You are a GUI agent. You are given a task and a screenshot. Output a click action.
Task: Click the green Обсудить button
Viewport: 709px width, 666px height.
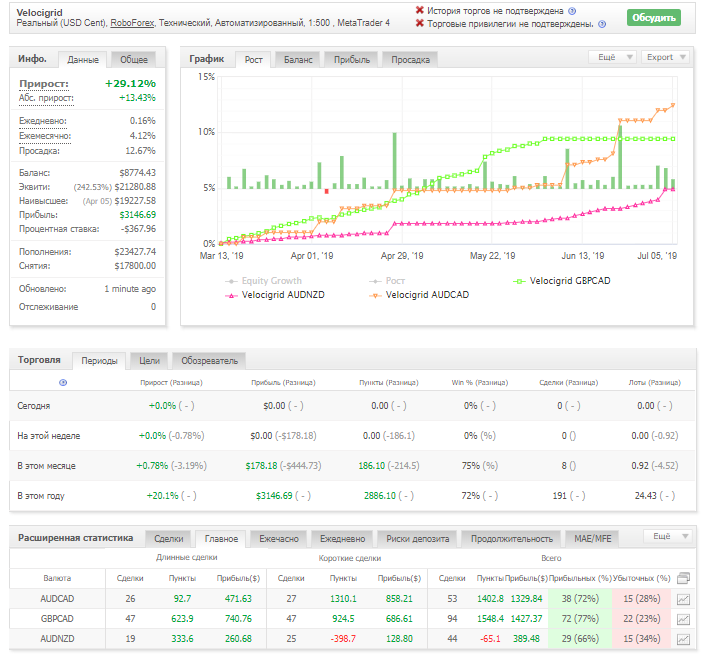coord(654,18)
